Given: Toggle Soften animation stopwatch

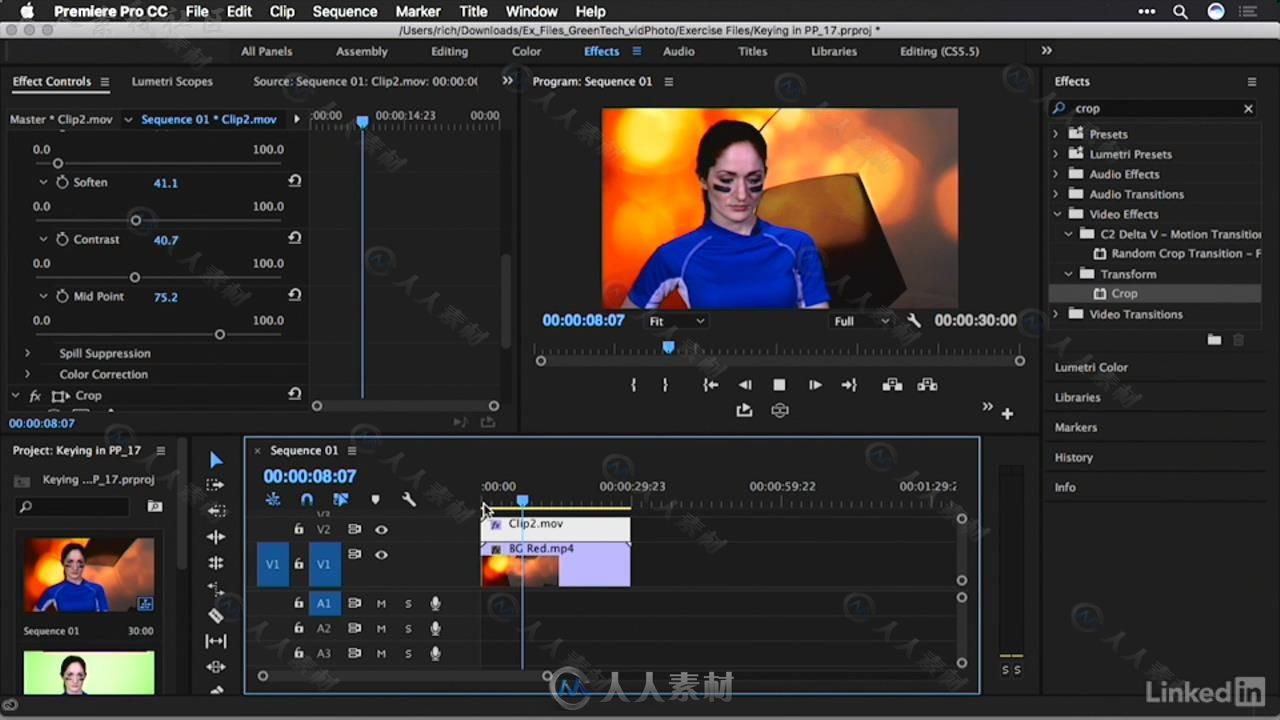Looking at the screenshot, I should click(62, 182).
